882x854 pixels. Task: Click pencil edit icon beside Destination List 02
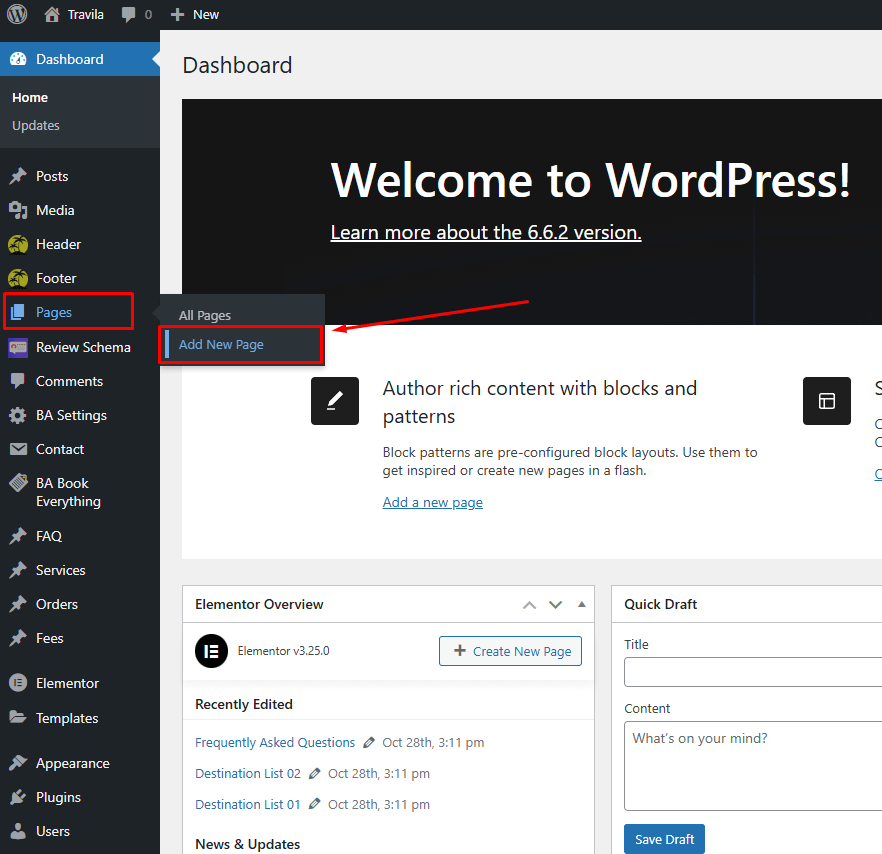point(315,774)
